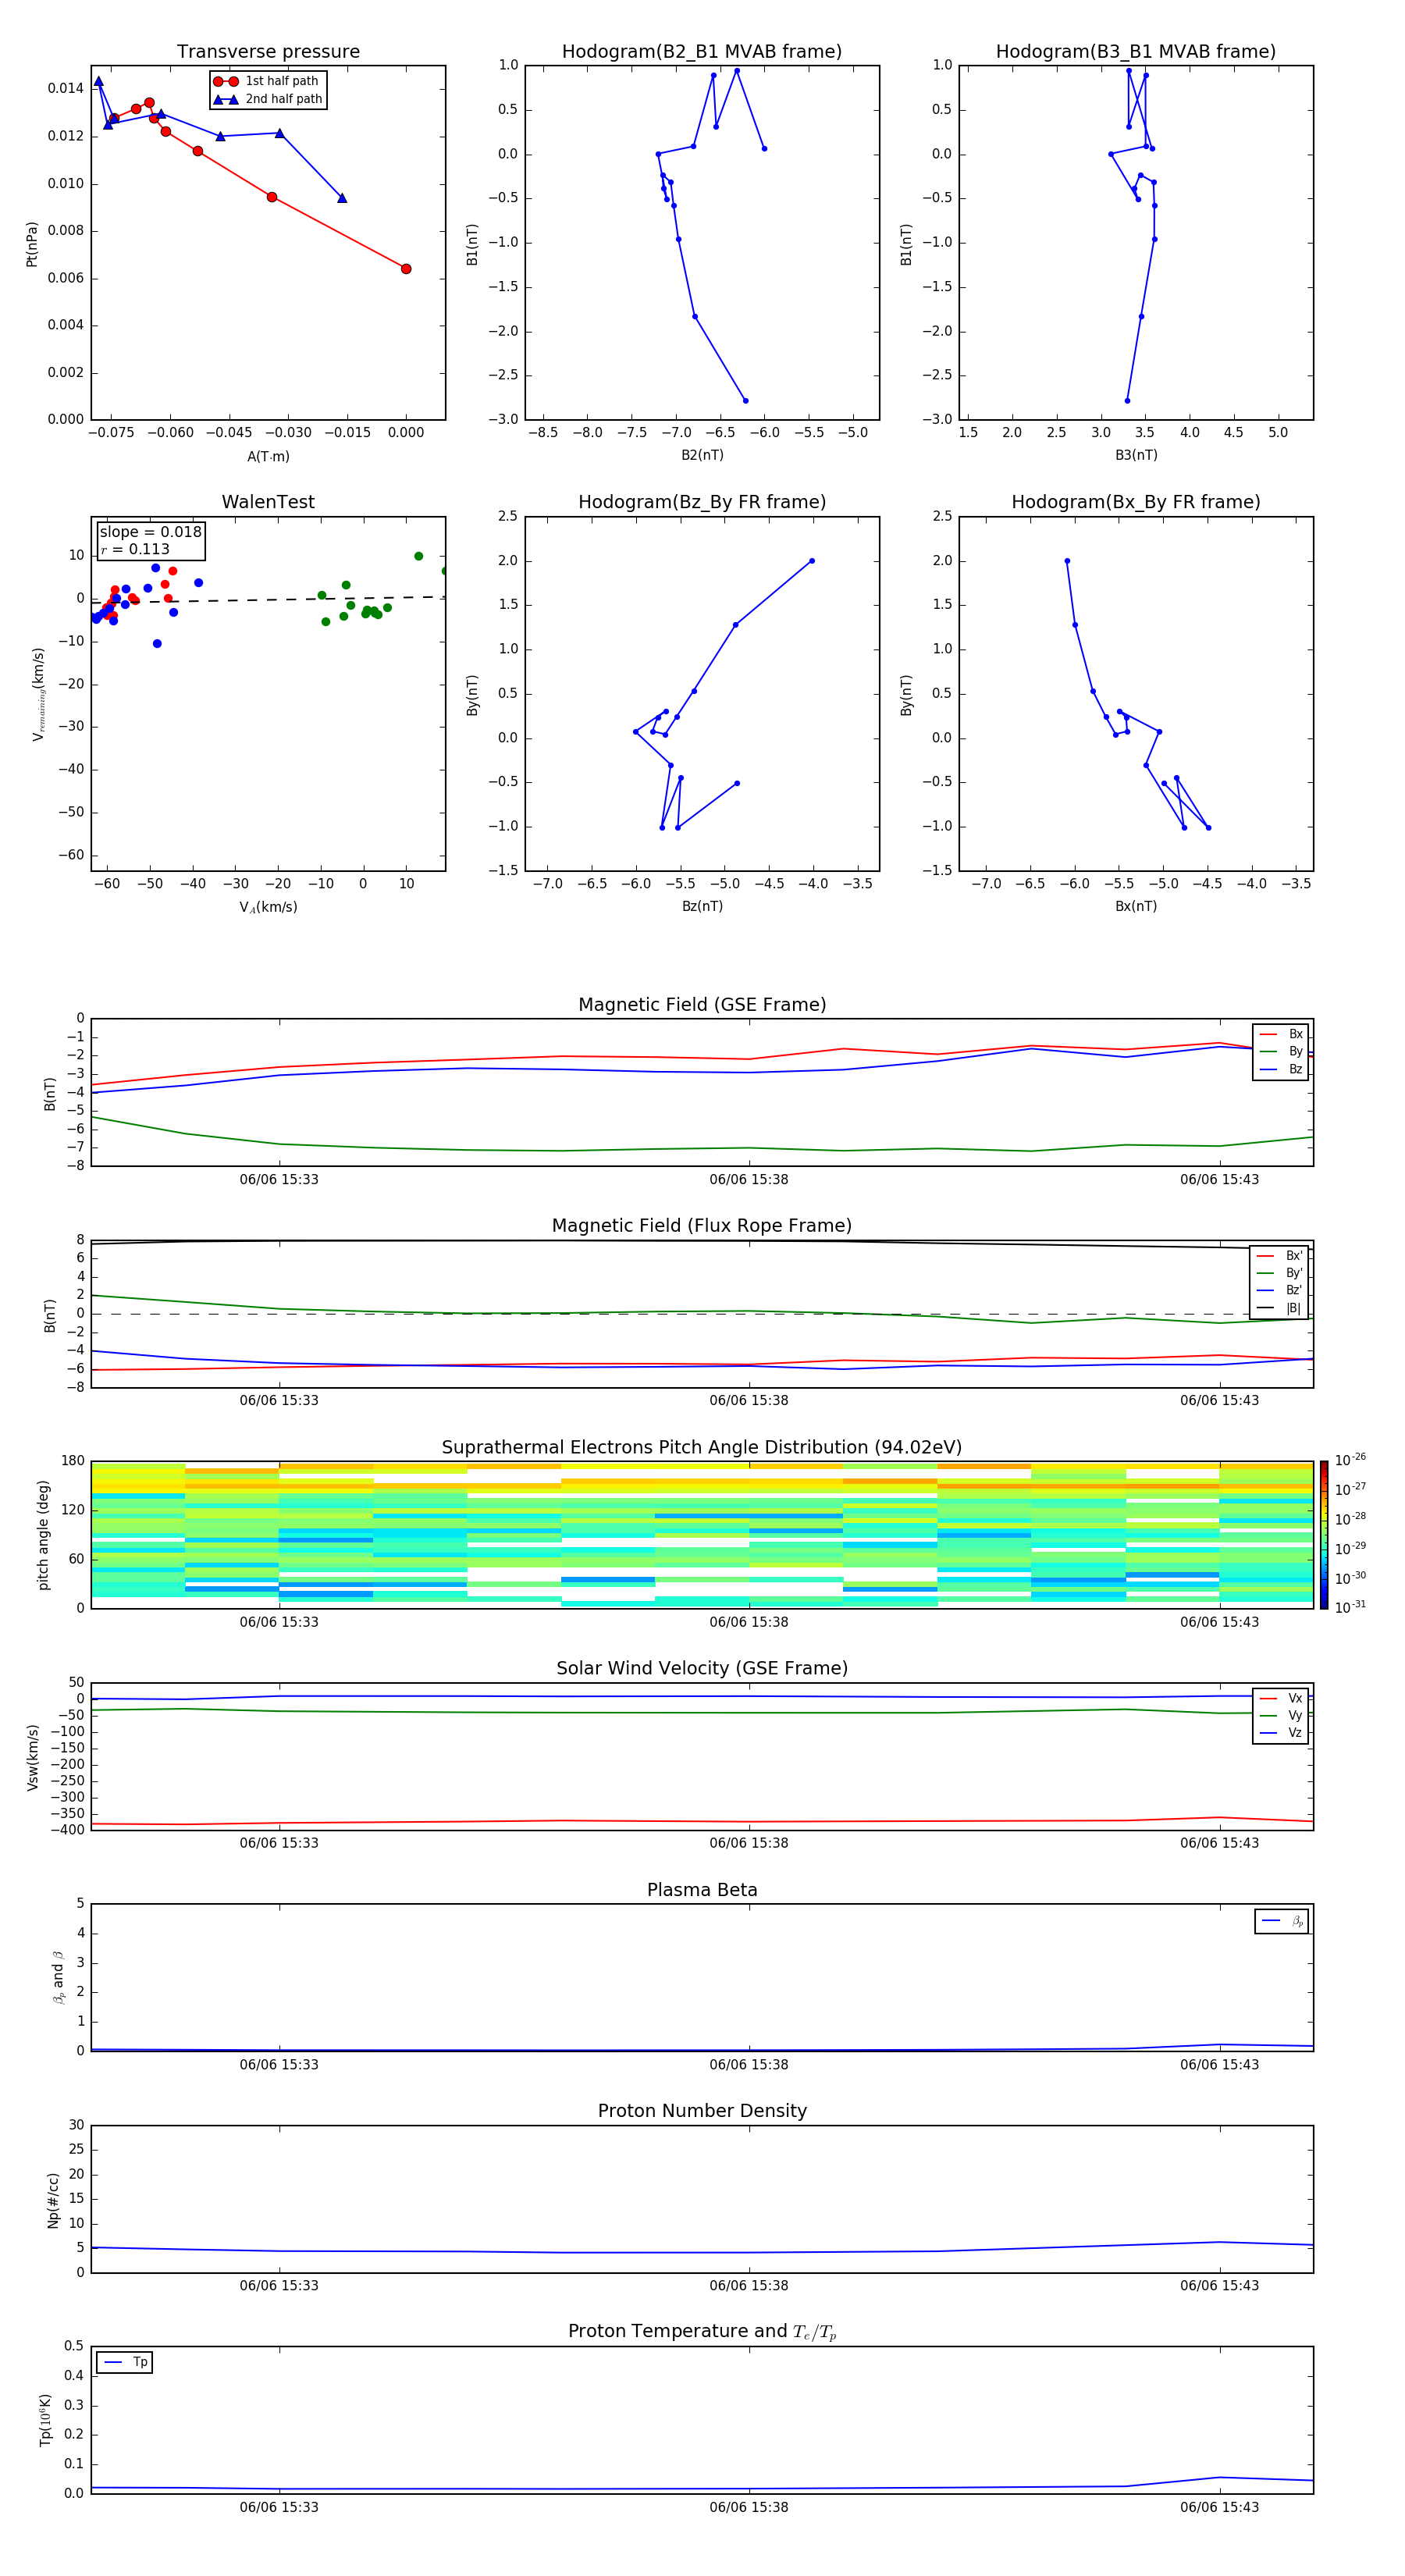Click the 'Proton Number Density' title
Viewport: 1405px width, 2576px height.
tap(702, 2111)
